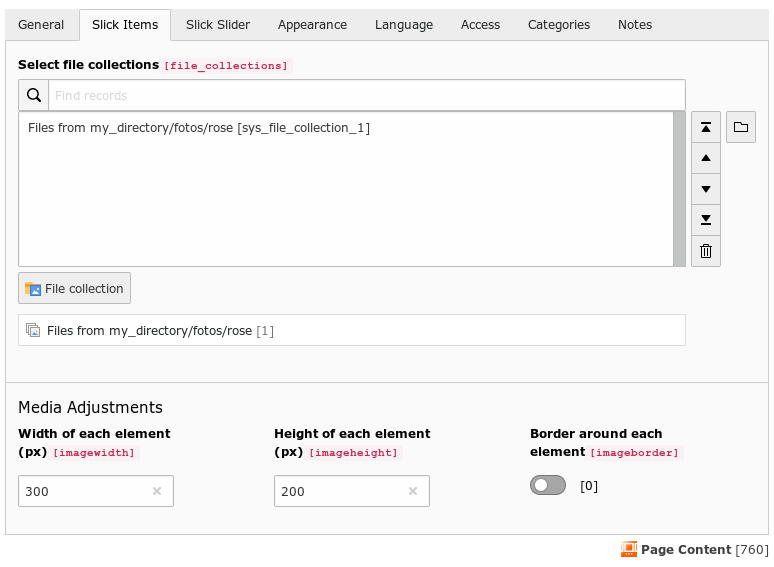Toggle border around each element
This screenshot has height=567, width=774.
coord(548,486)
